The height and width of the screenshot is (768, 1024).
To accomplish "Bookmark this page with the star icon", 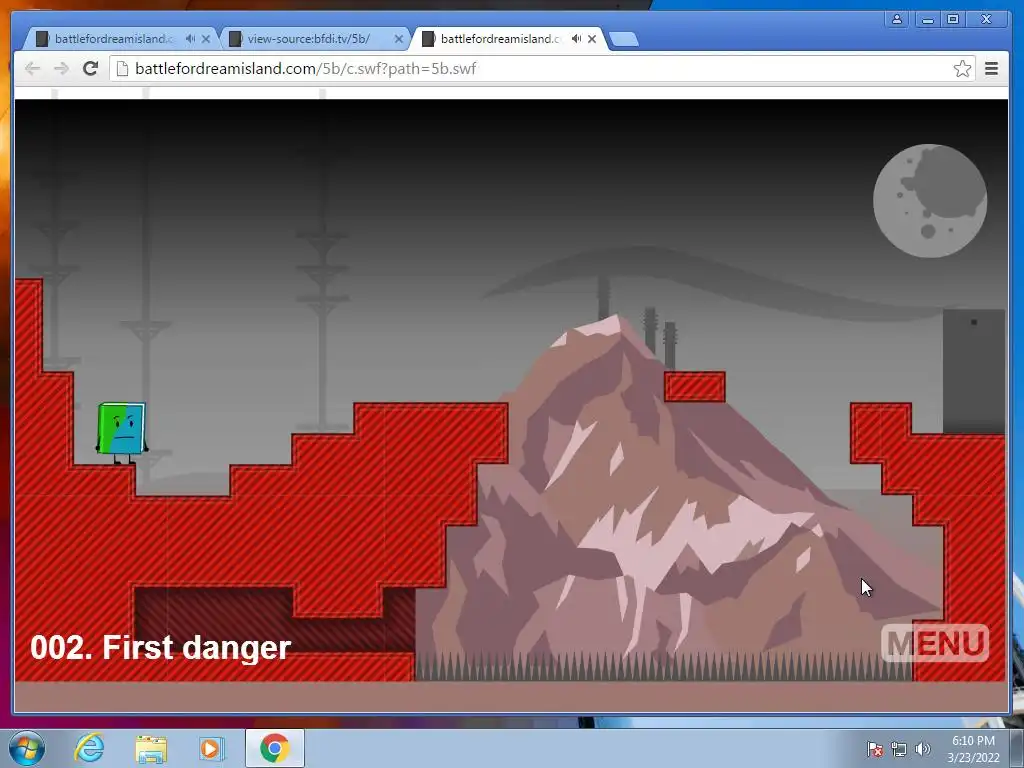I will 962,69.
